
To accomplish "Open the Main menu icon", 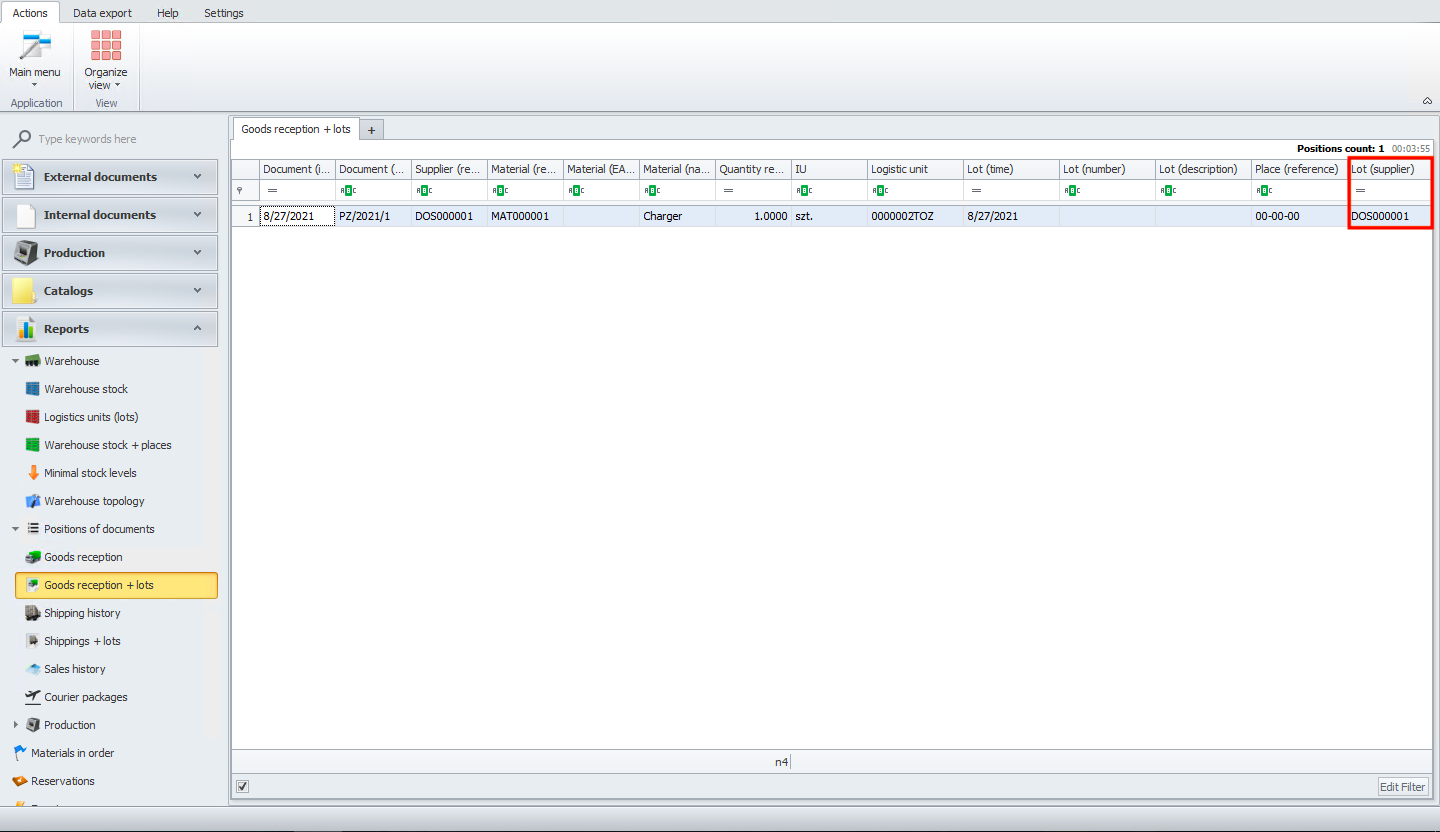I will tap(35, 47).
